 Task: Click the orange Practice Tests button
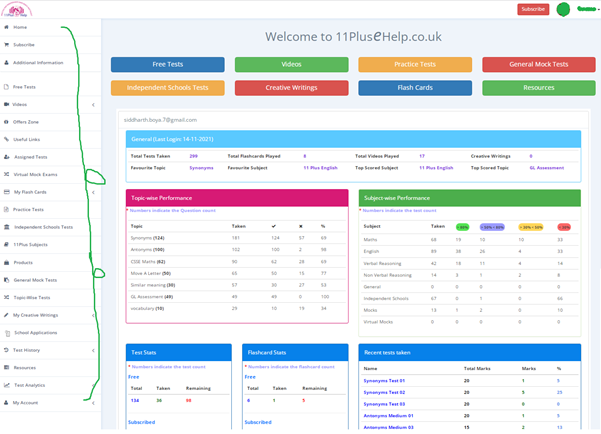[415, 64]
